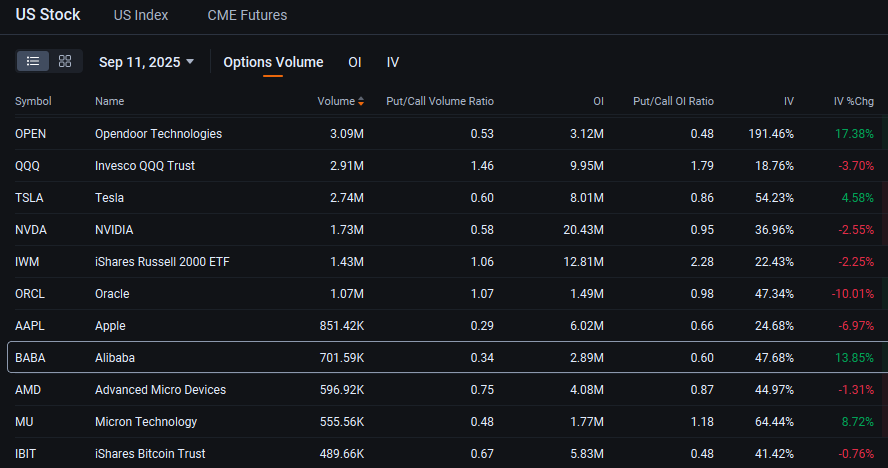Open the AAPL ticker symbol
The width and height of the screenshot is (888, 468).
pos(29,326)
